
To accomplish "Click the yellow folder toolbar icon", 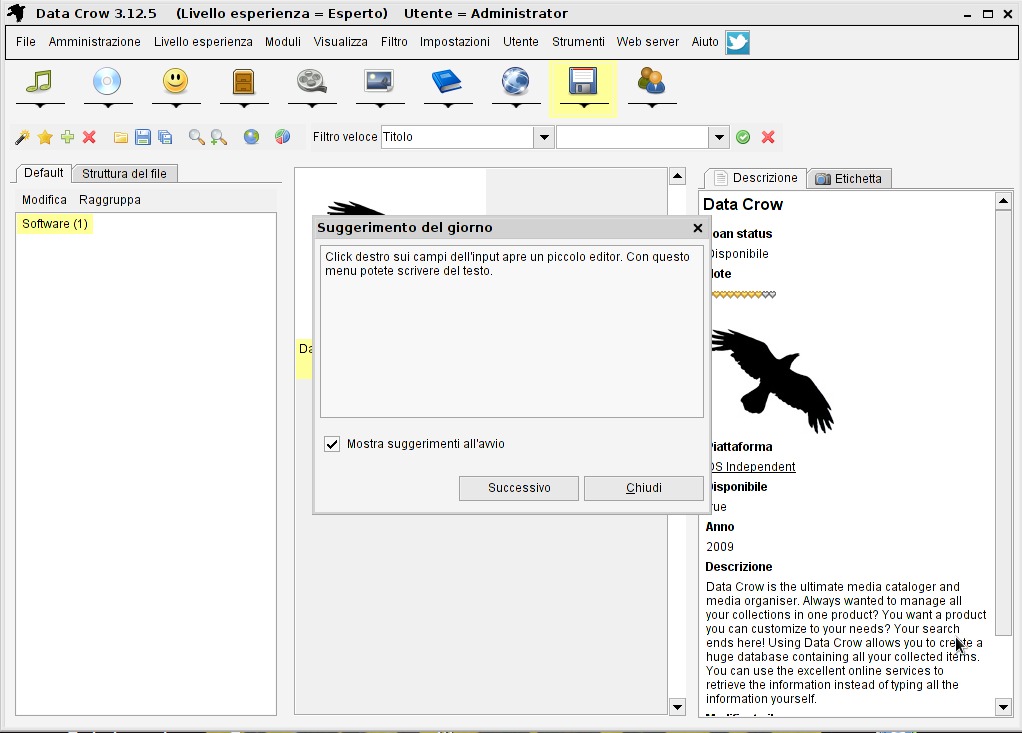I will pos(121,137).
